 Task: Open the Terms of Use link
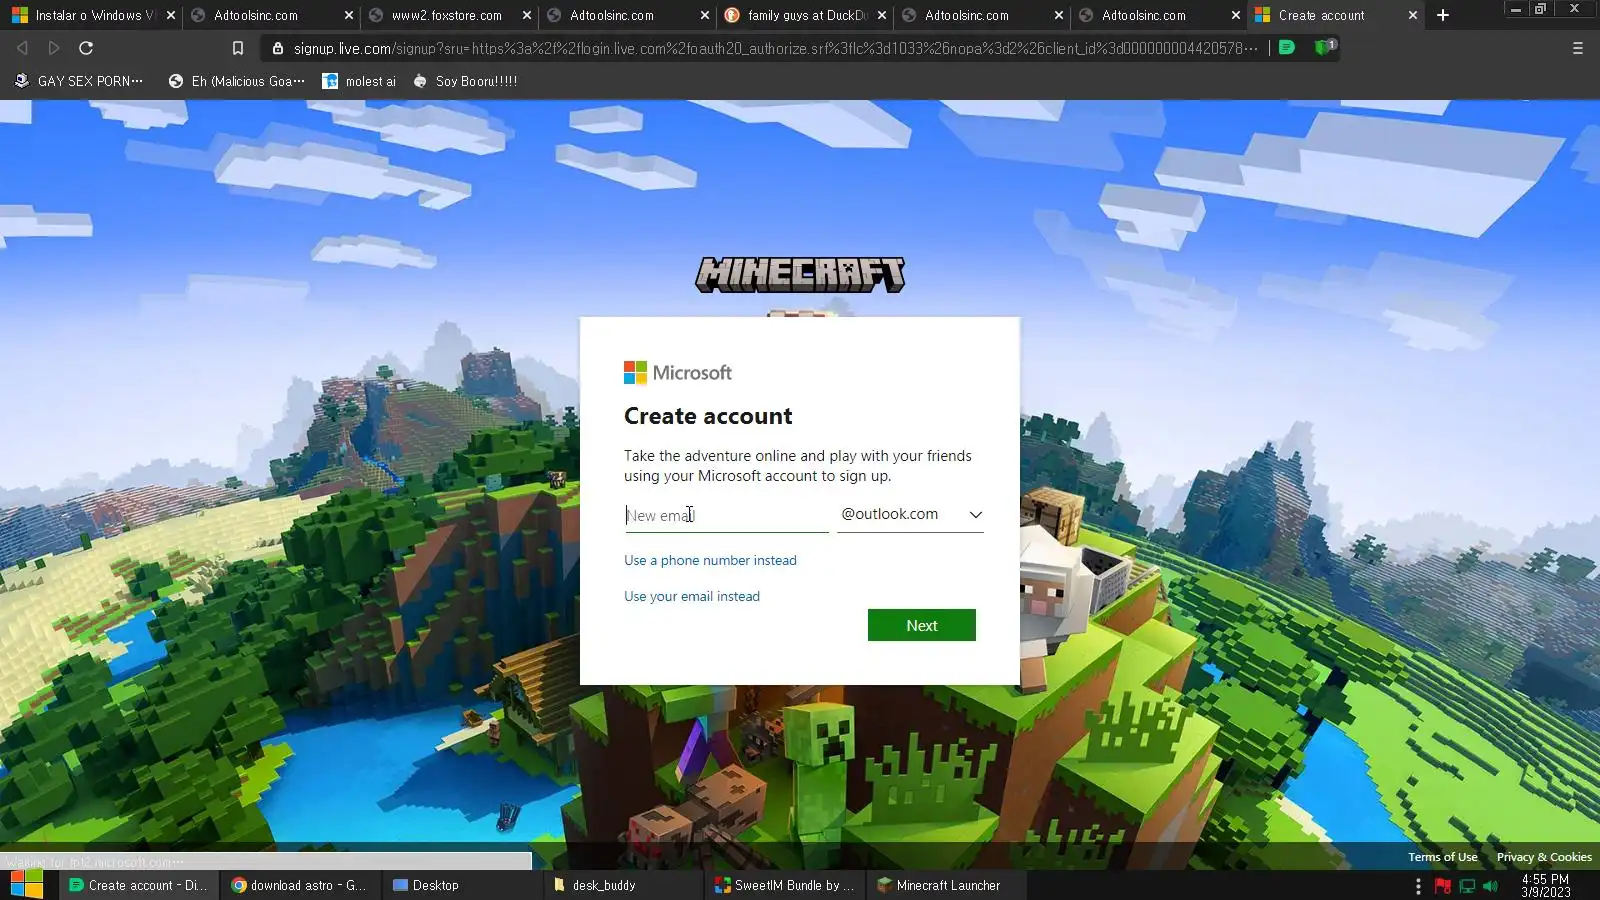1442,857
